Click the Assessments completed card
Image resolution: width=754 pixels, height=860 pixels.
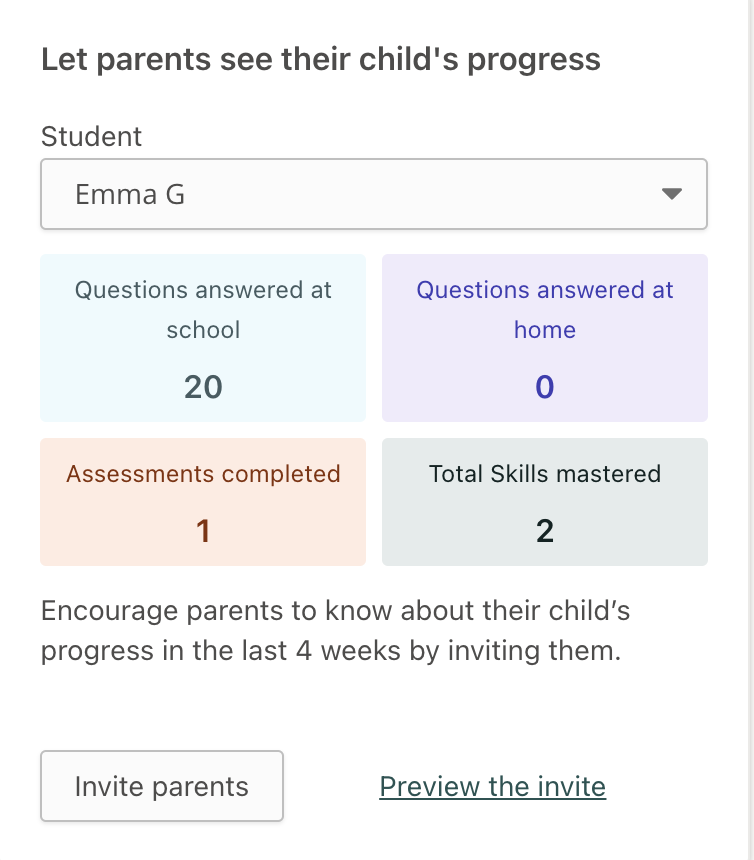pos(203,502)
